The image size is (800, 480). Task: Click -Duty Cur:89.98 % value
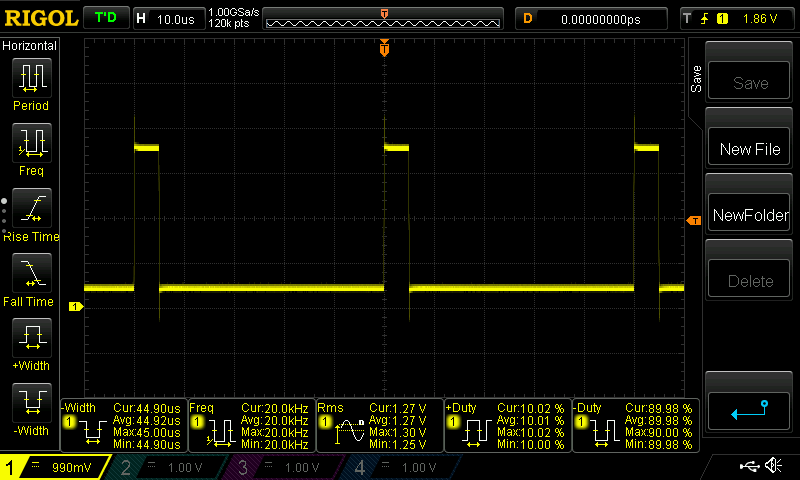(x=659, y=409)
